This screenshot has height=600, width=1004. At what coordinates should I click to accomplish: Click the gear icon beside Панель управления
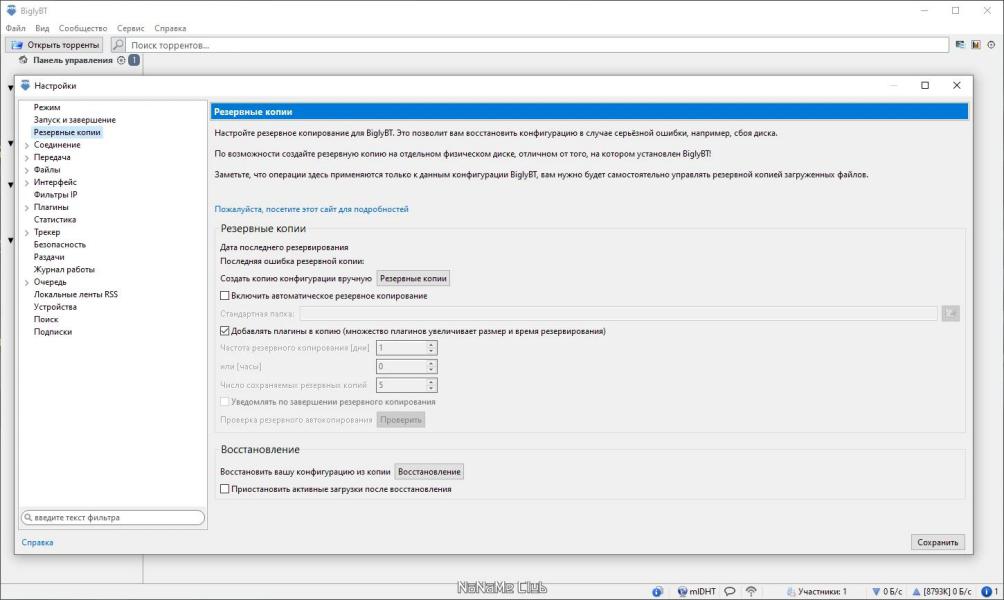click(x=121, y=60)
